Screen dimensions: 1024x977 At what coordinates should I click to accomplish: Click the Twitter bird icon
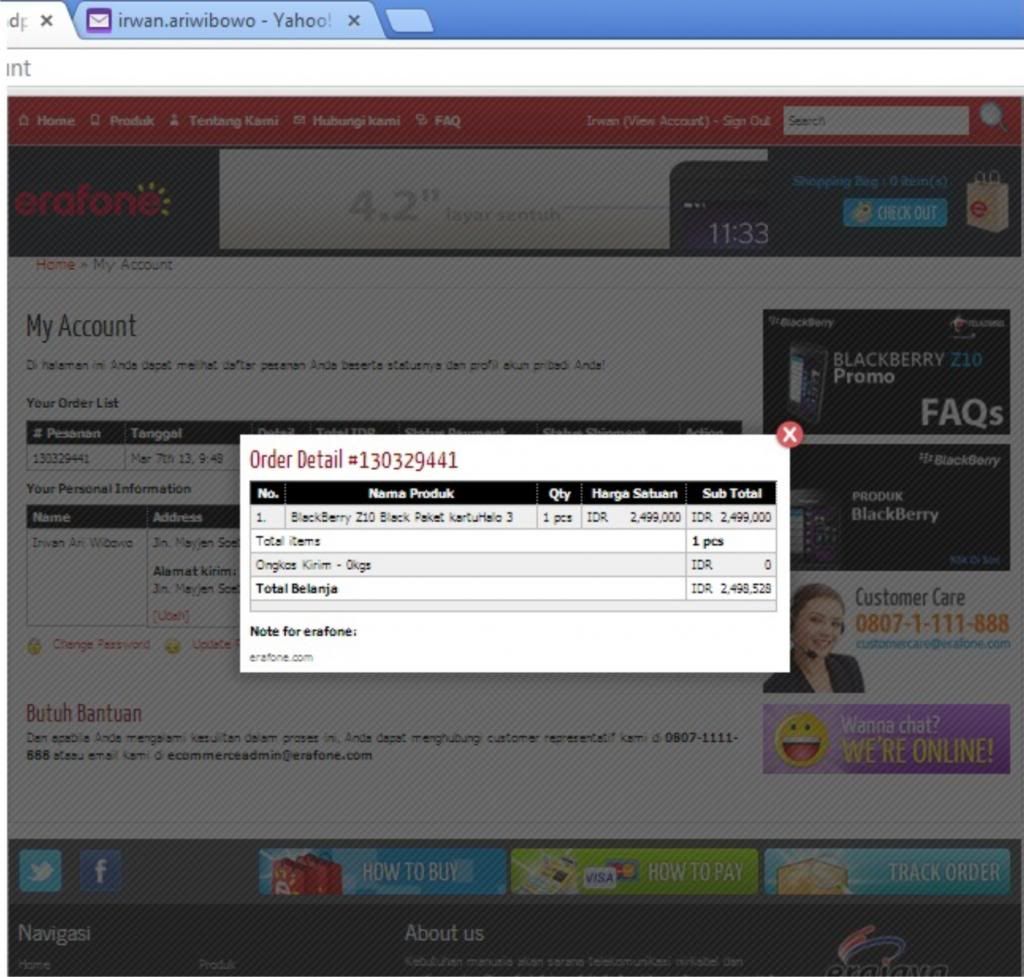pyautogui.click(x=40, y=871)
